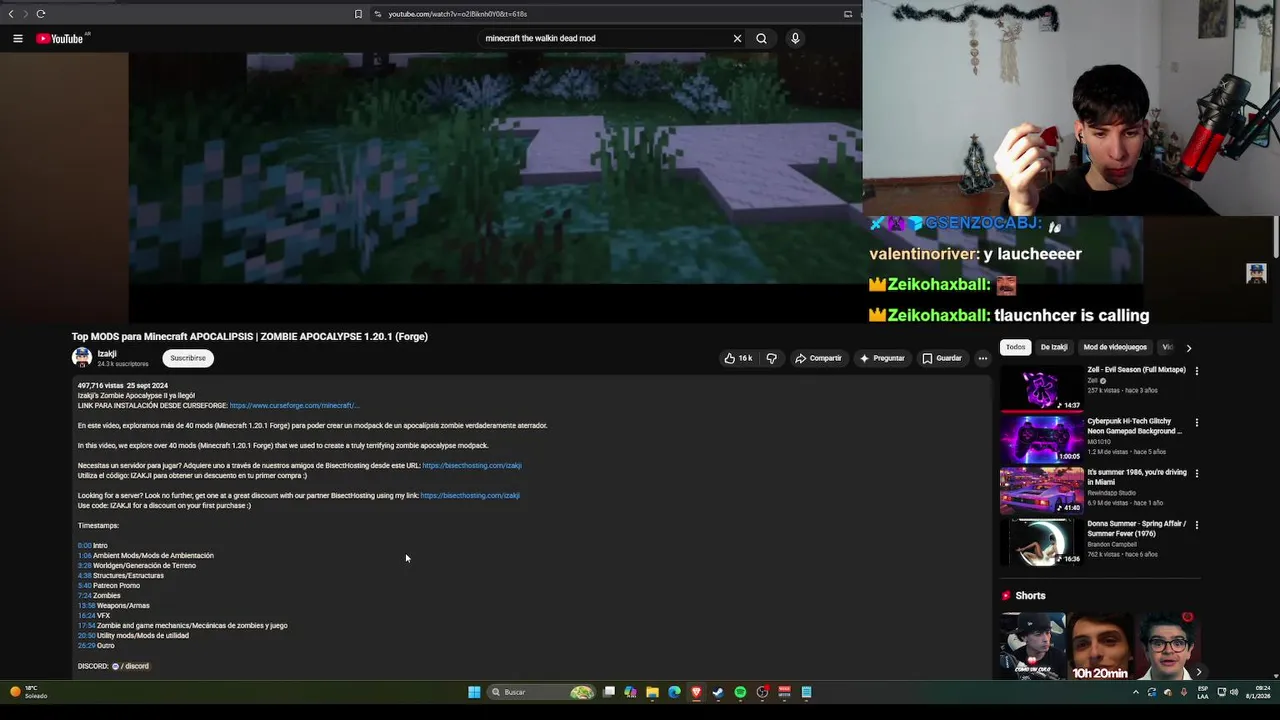Jump to 16:24 VFX timestamp

click(x=87, y=616)
